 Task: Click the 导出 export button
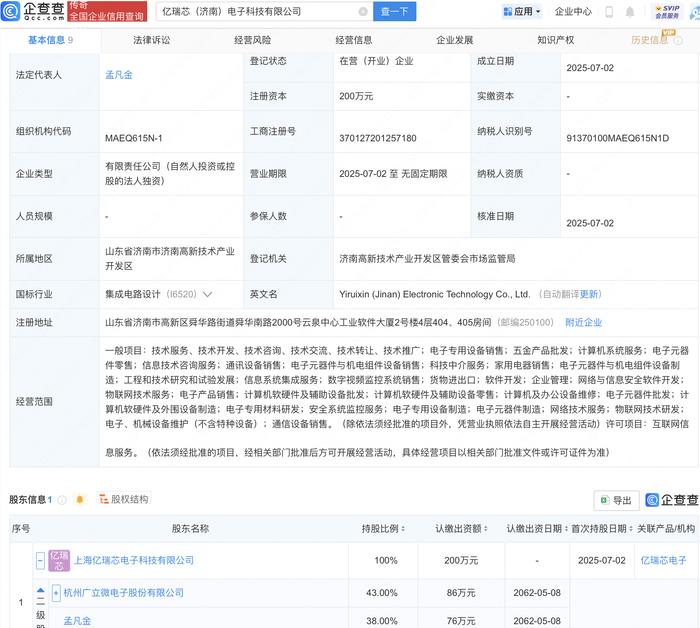616,500
